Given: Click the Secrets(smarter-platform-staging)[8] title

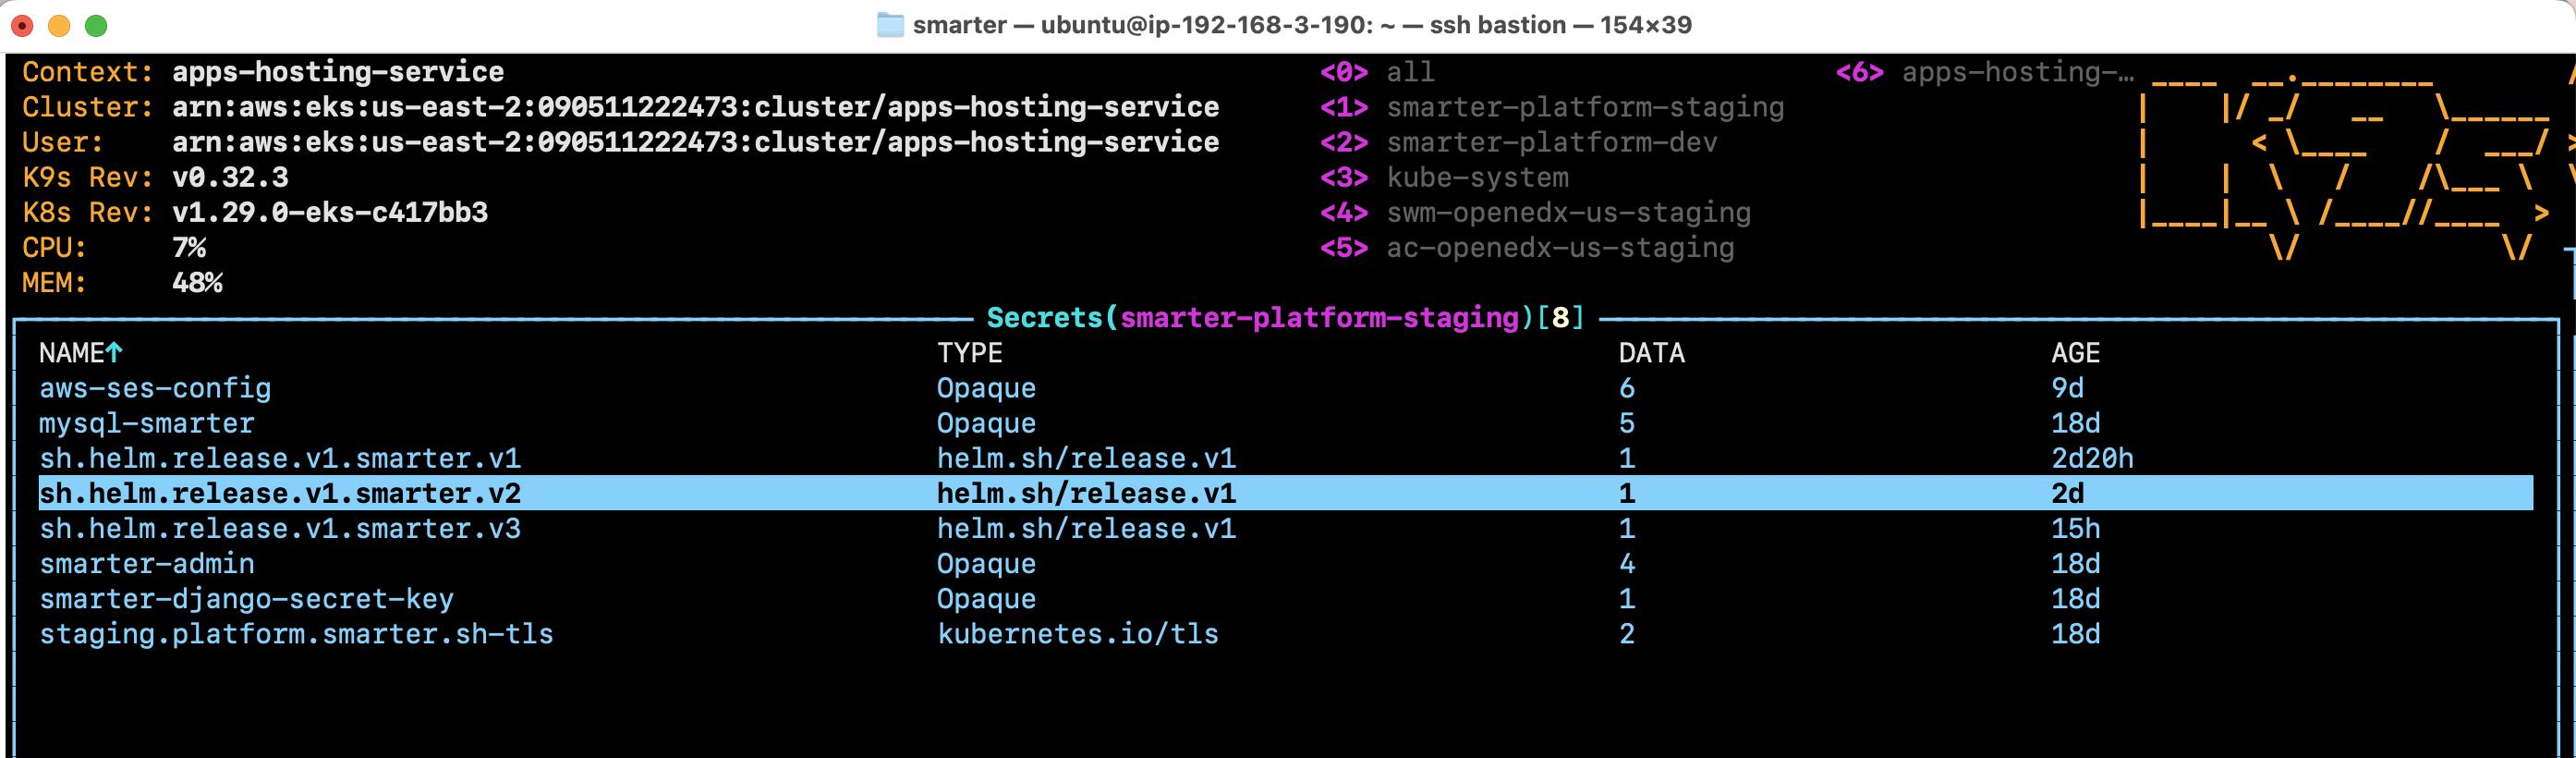Looking at the screenshot, I should coord(1285,317).
